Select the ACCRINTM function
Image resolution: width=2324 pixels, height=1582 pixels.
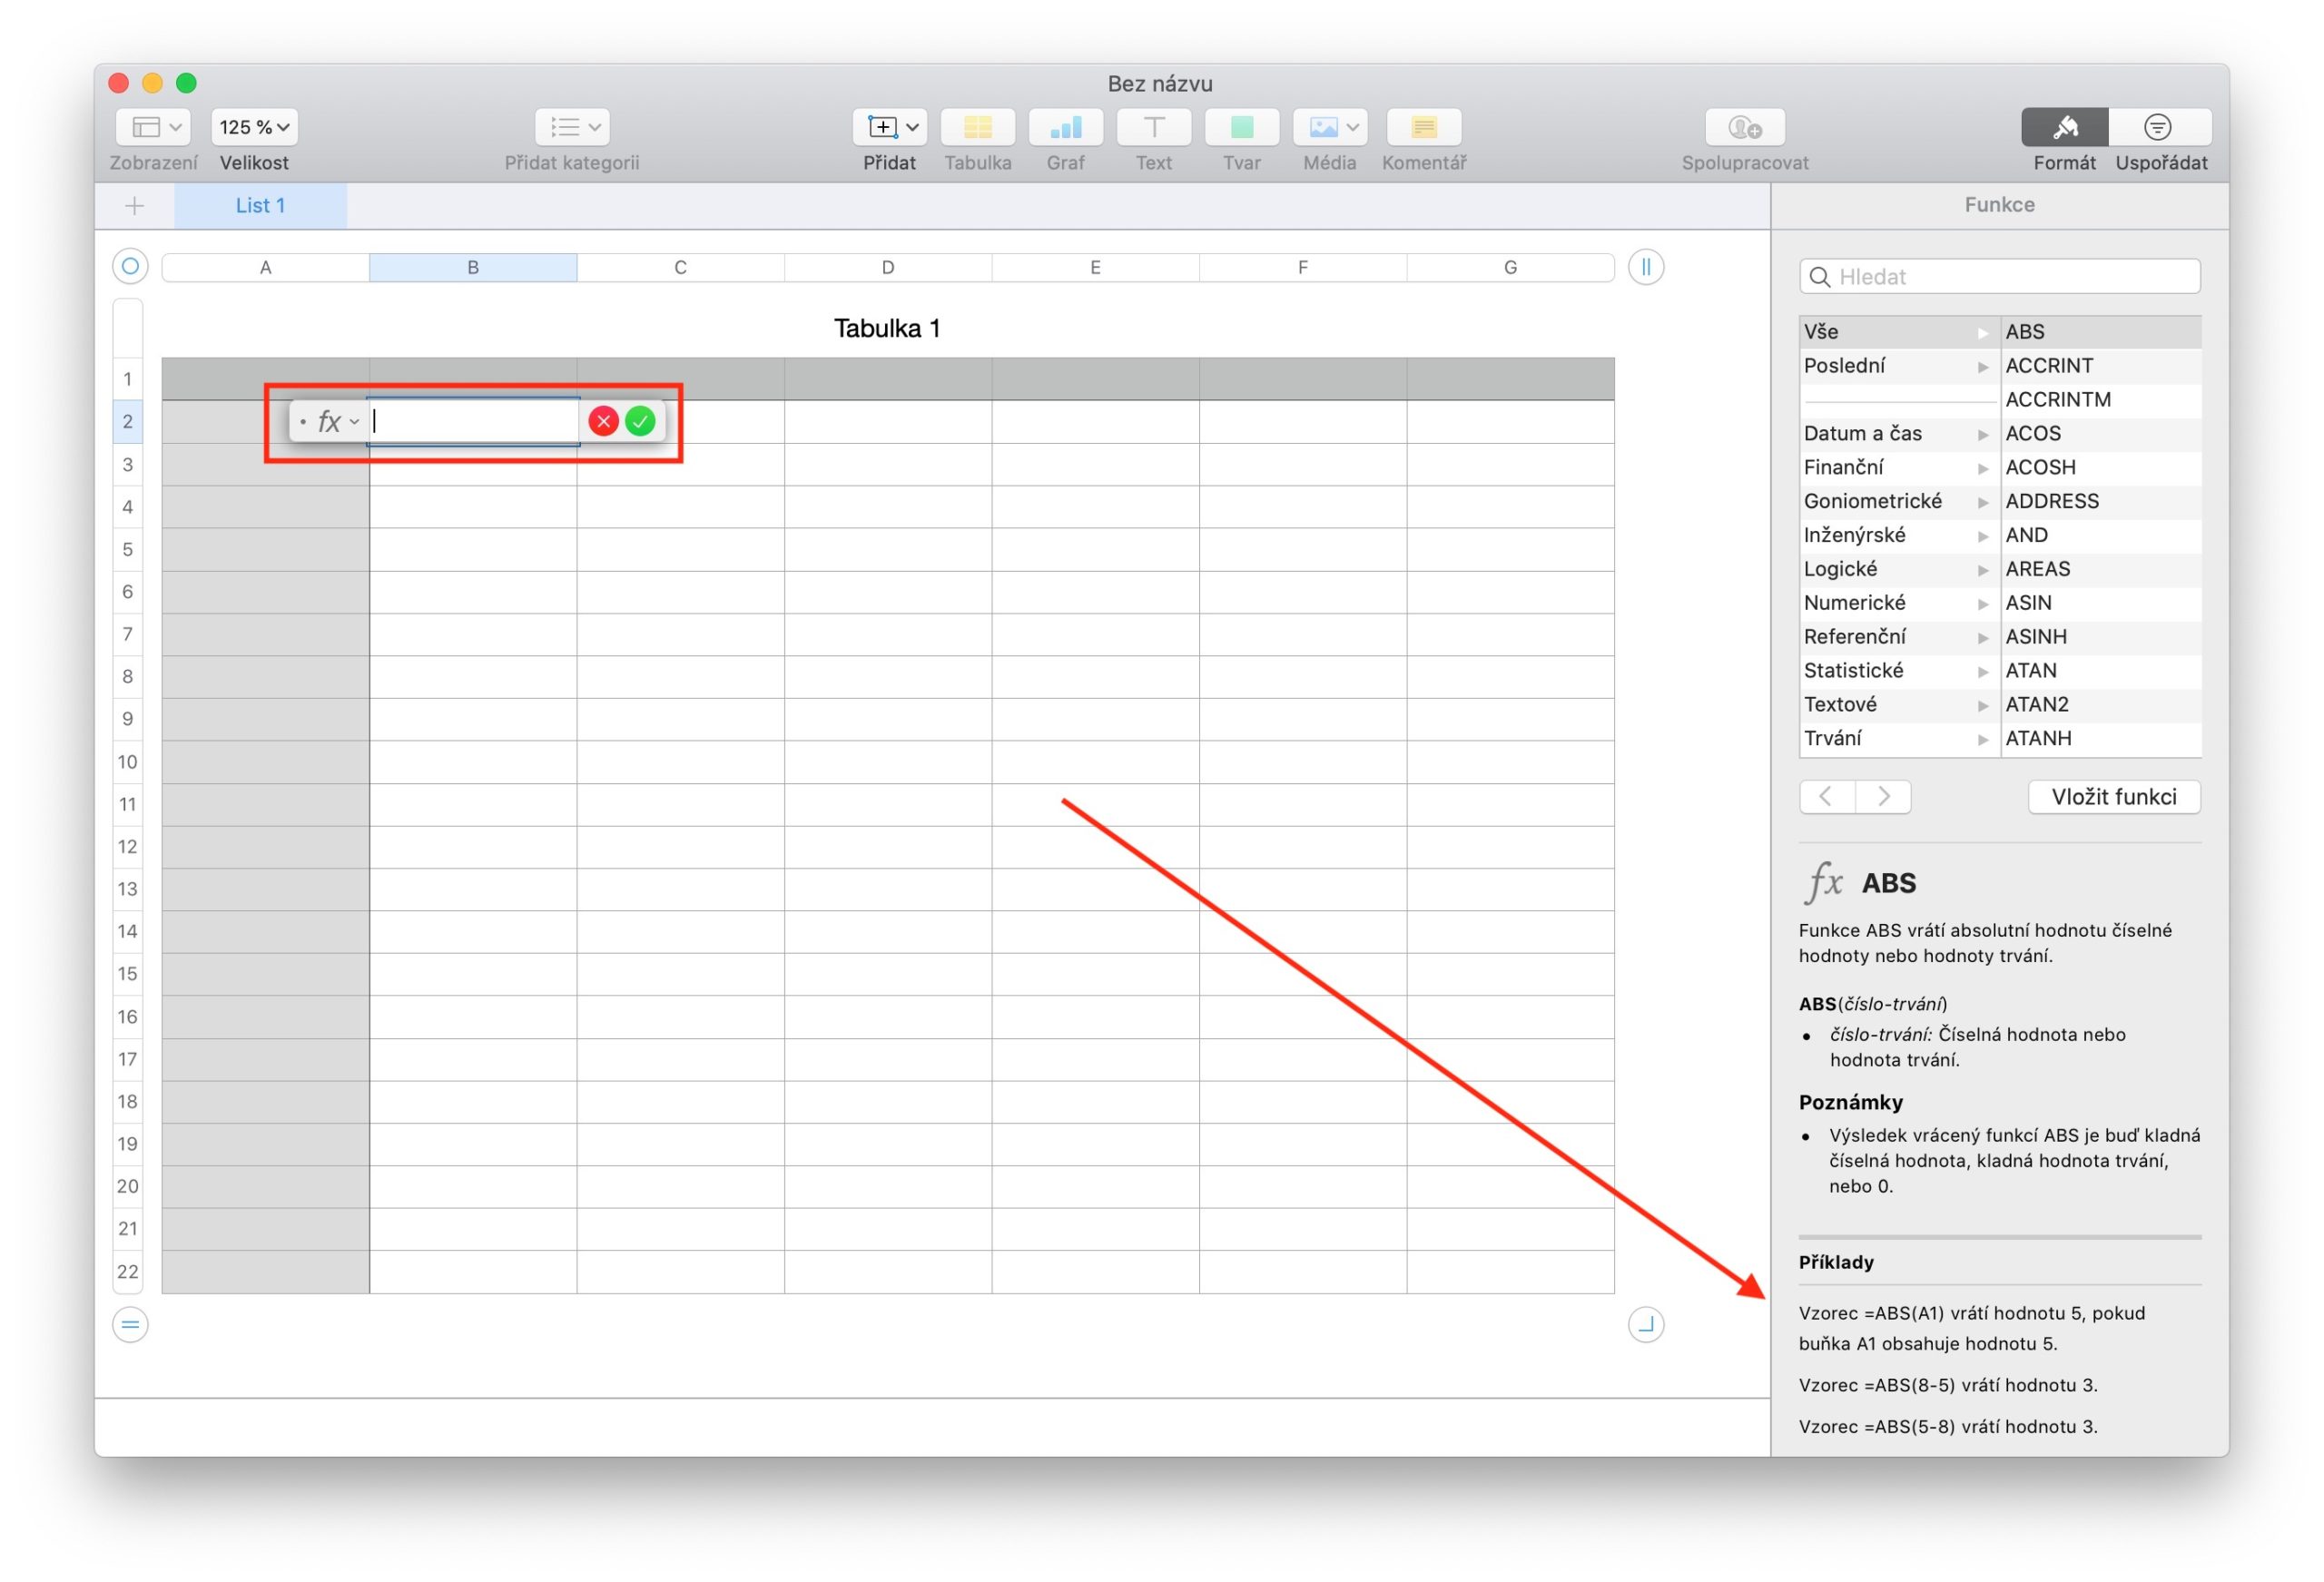tap(2101, 400)
